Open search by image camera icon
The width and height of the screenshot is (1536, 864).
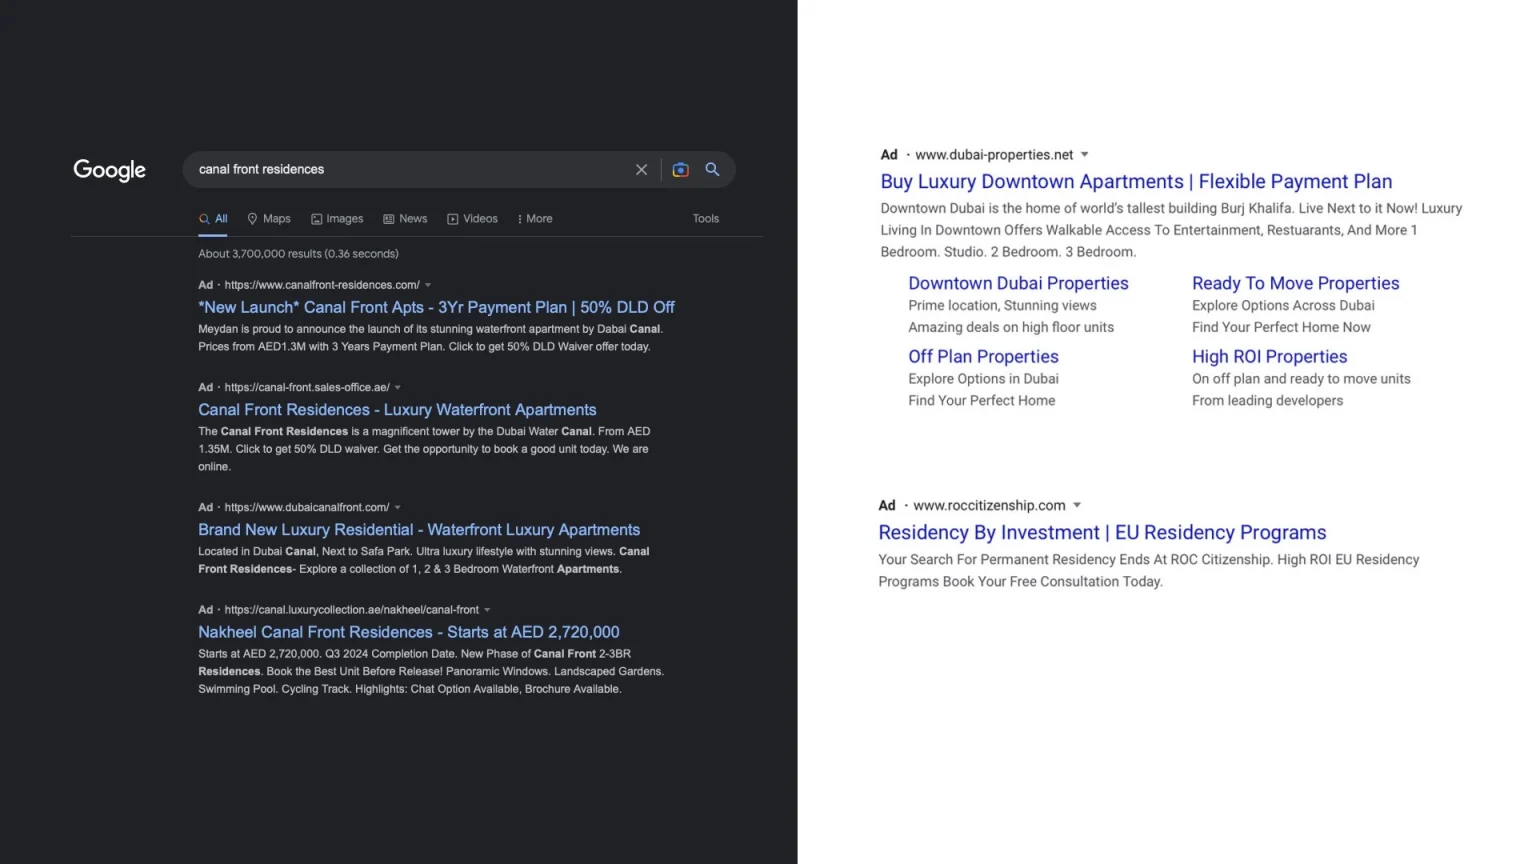tap(680, 170)
